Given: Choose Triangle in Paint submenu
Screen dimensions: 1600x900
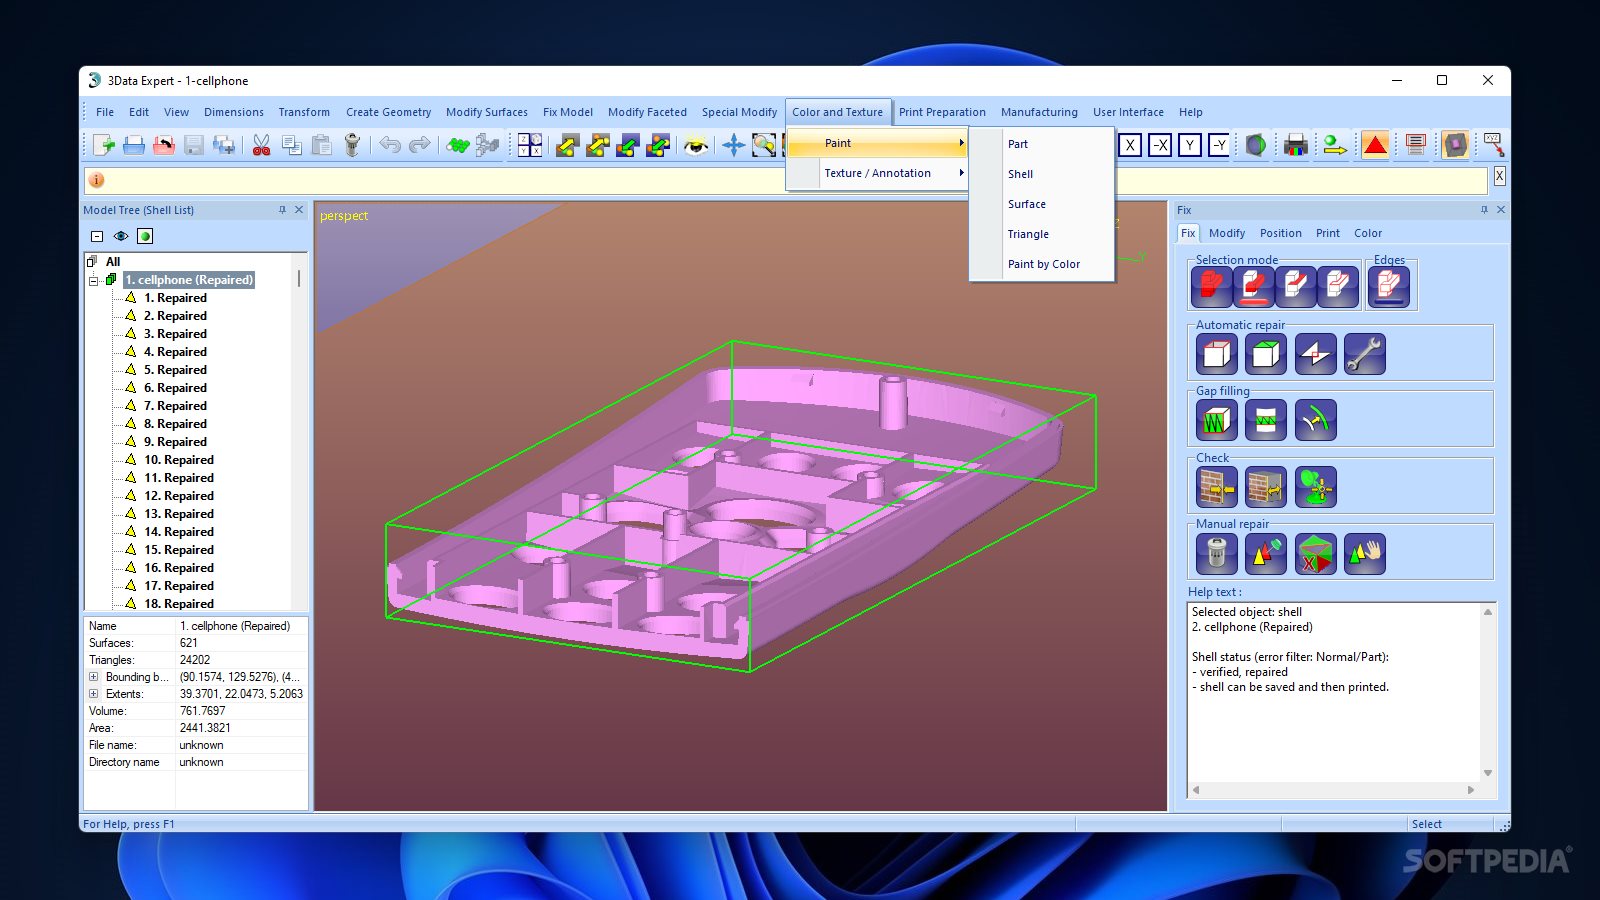Looking at the screenshot, I should coord(1043,234).
